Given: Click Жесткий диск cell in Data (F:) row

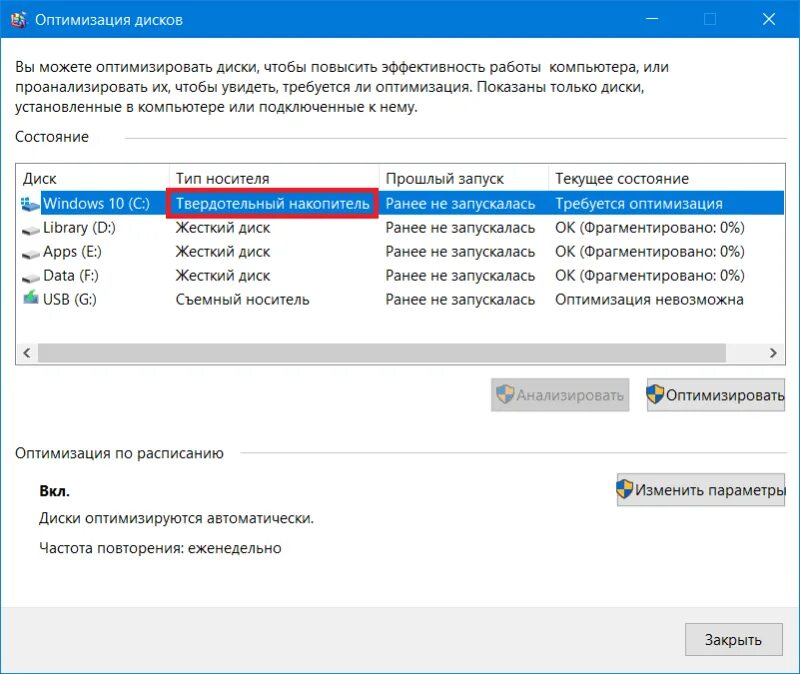Looking at the screenshot, I should point(223,276).
